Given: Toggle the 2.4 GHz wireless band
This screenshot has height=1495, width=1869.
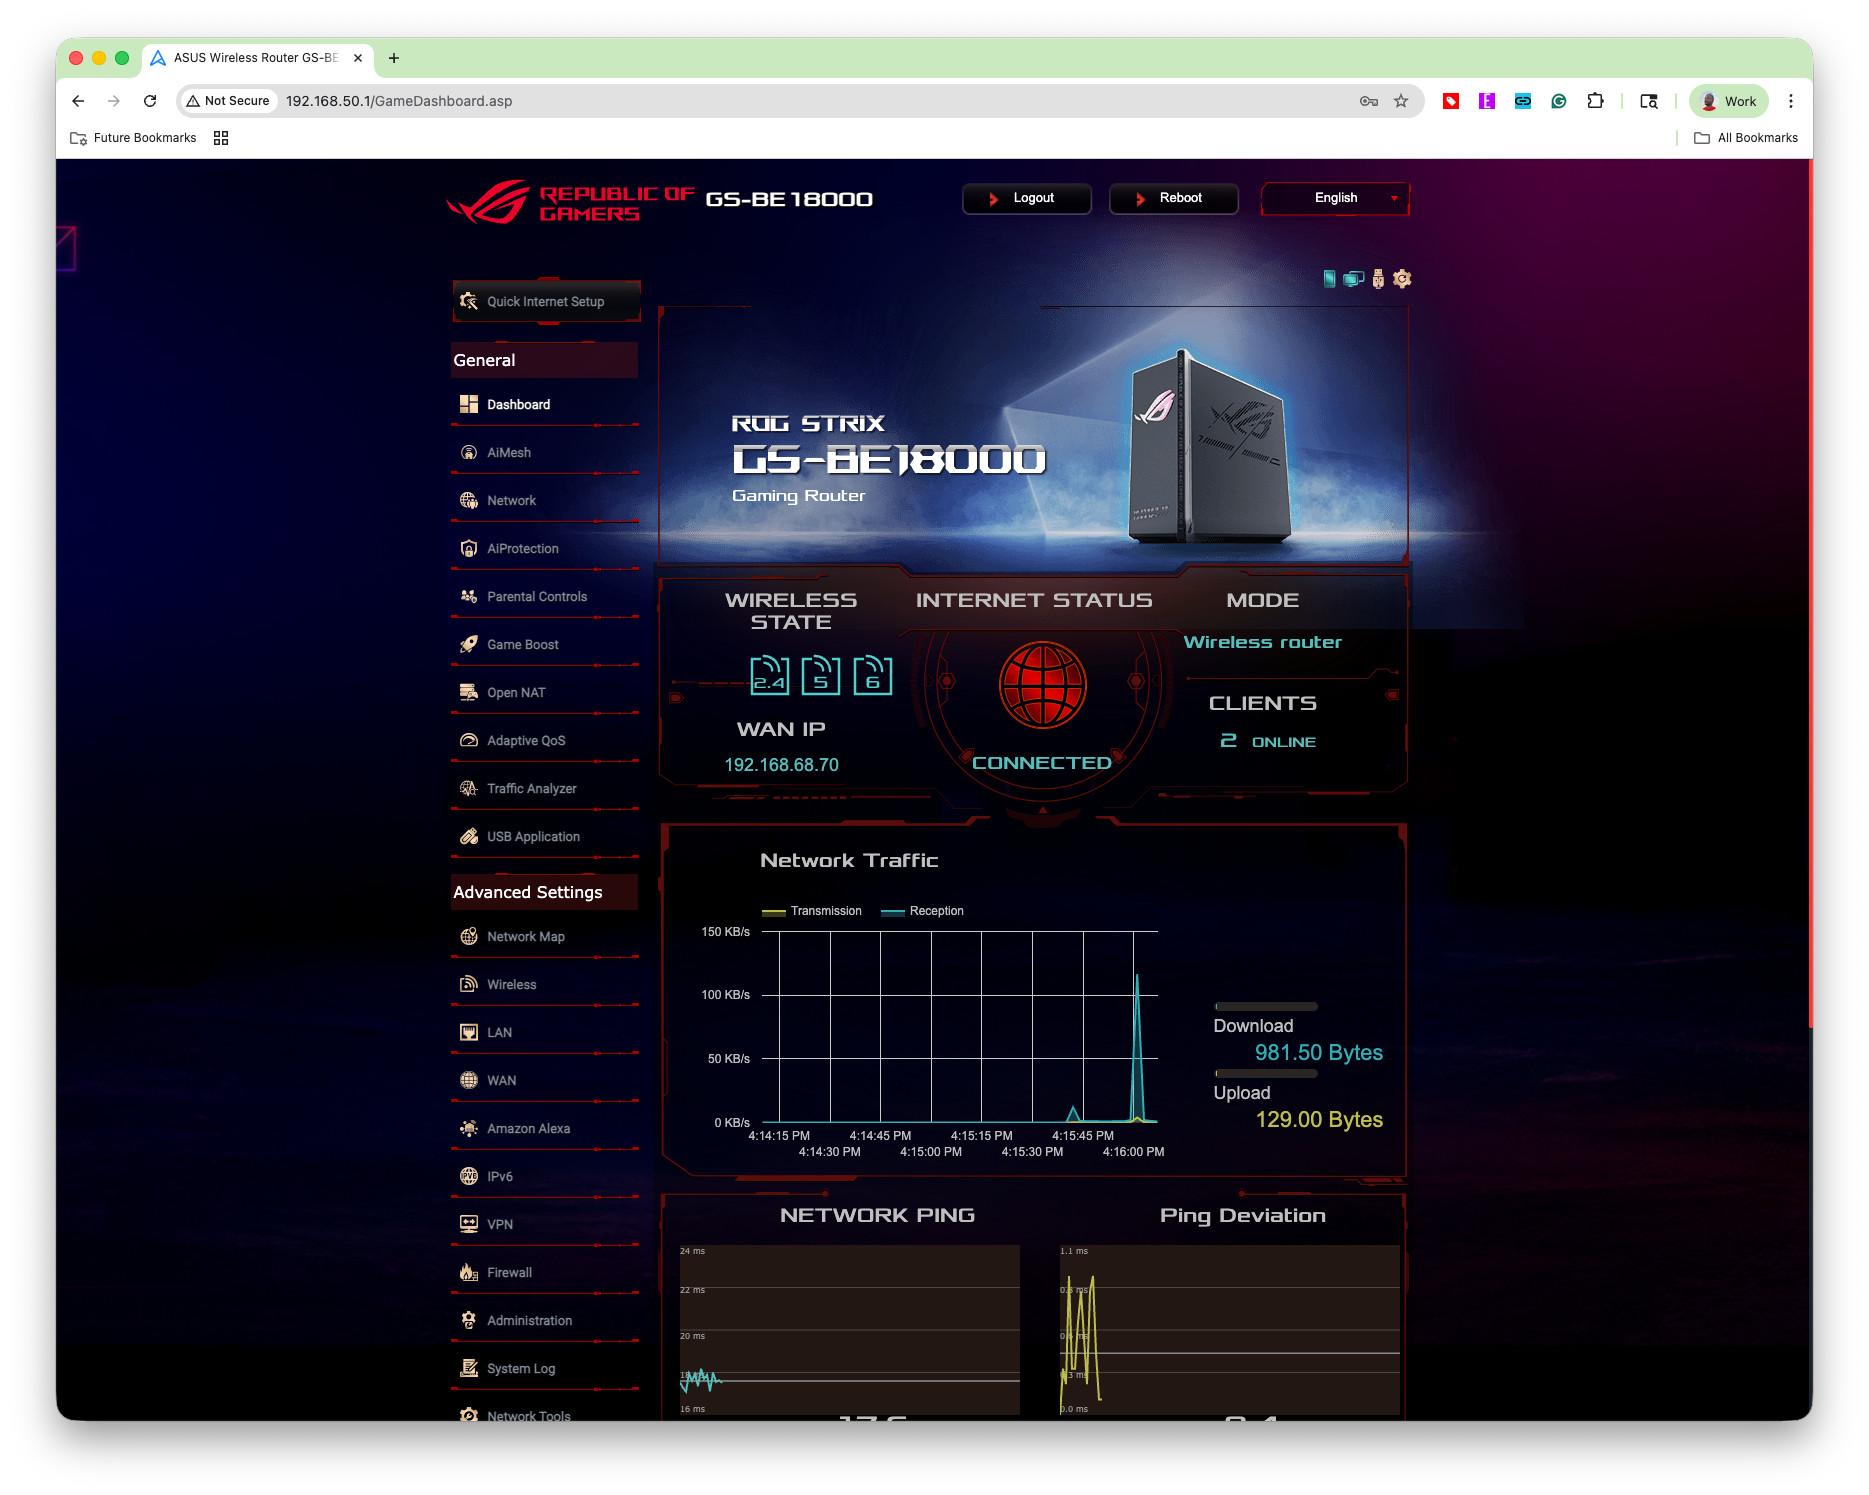Looking at the screenshot, I should point(770,675).
